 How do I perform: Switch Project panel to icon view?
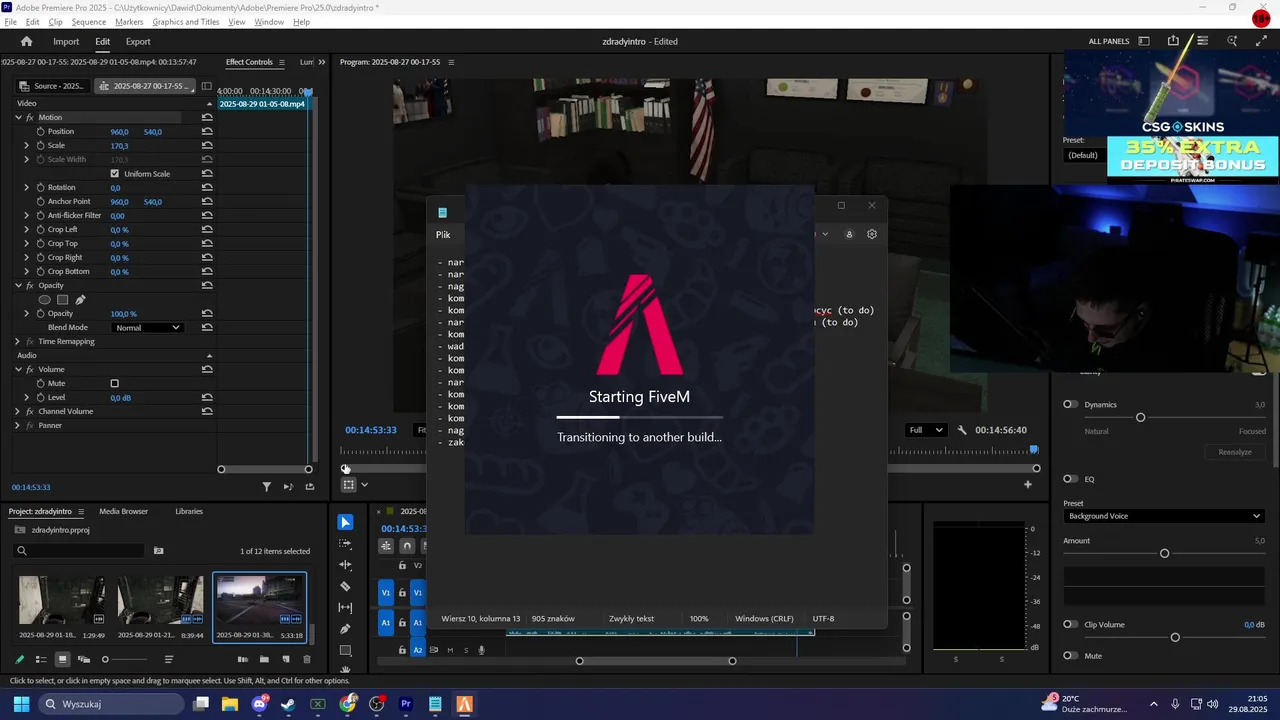pyautogui.click(x=62, y=659)
